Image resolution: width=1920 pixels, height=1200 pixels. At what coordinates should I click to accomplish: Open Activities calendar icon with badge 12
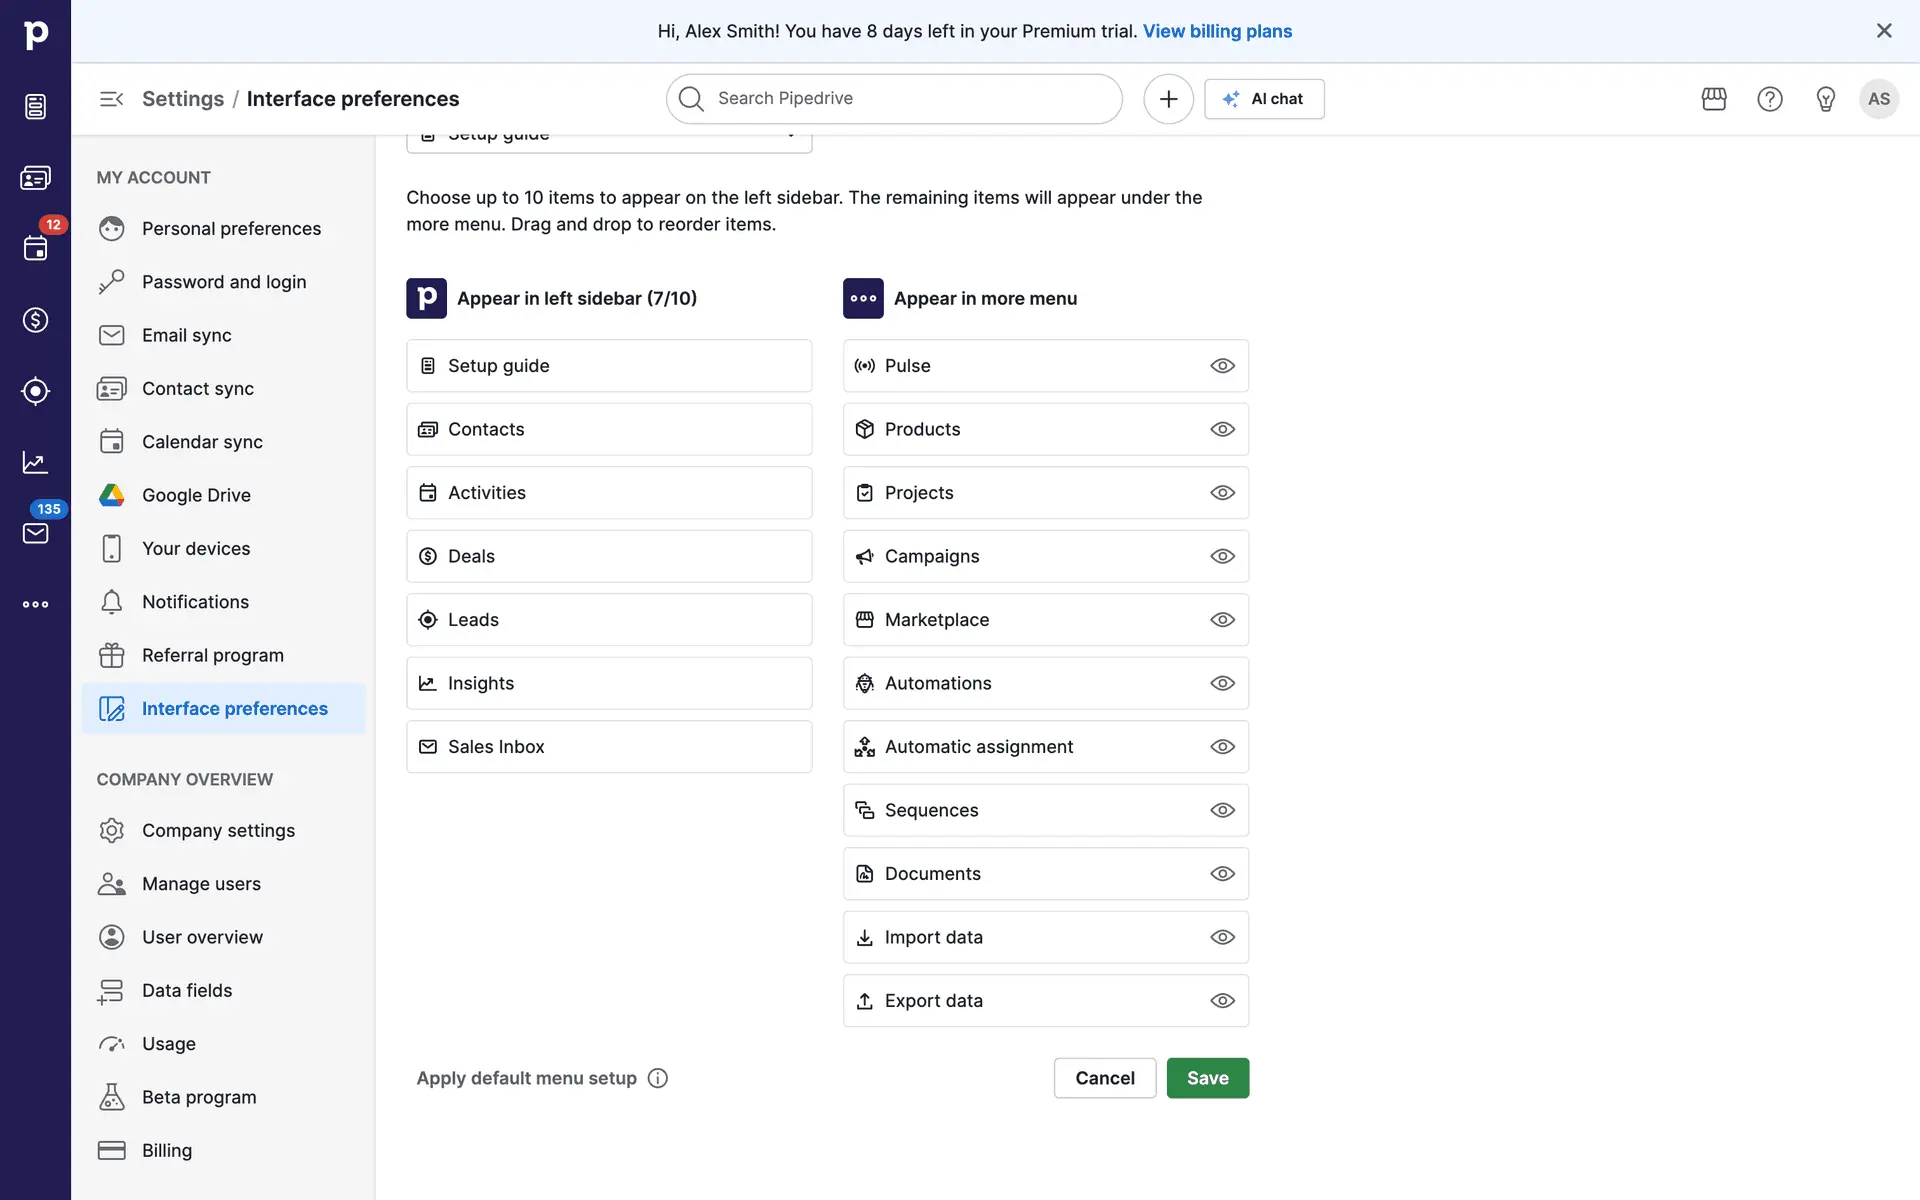click(x=35, y=248)
